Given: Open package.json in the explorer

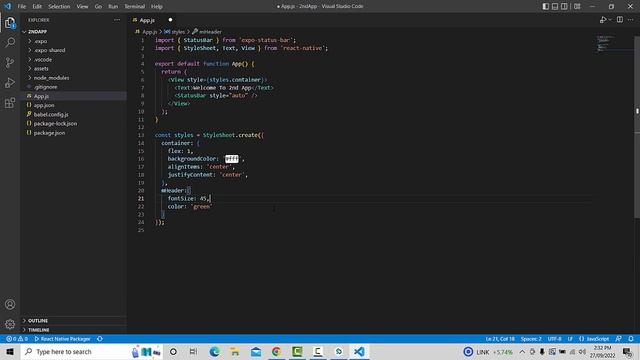Looking at the screenshot, I should (49, 133).
